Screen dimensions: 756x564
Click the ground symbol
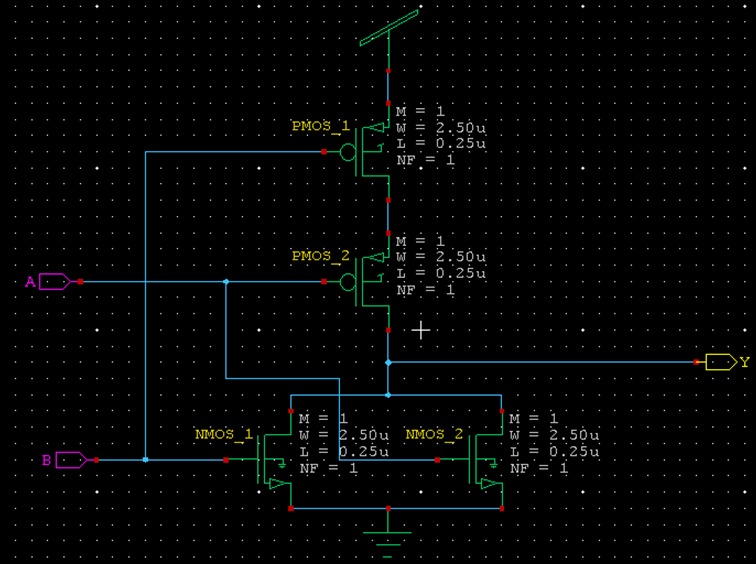pos(388,540)
